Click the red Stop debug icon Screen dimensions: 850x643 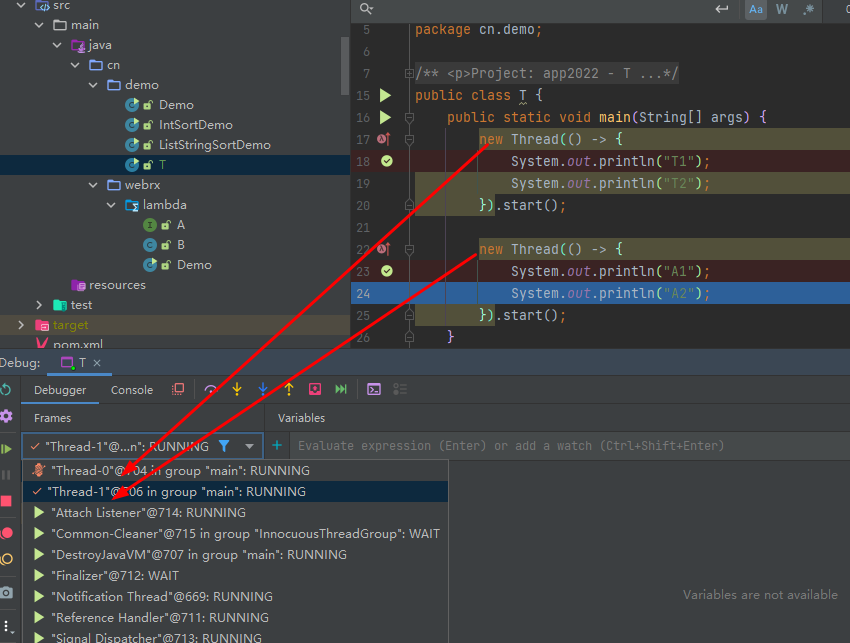pos(7,501)
